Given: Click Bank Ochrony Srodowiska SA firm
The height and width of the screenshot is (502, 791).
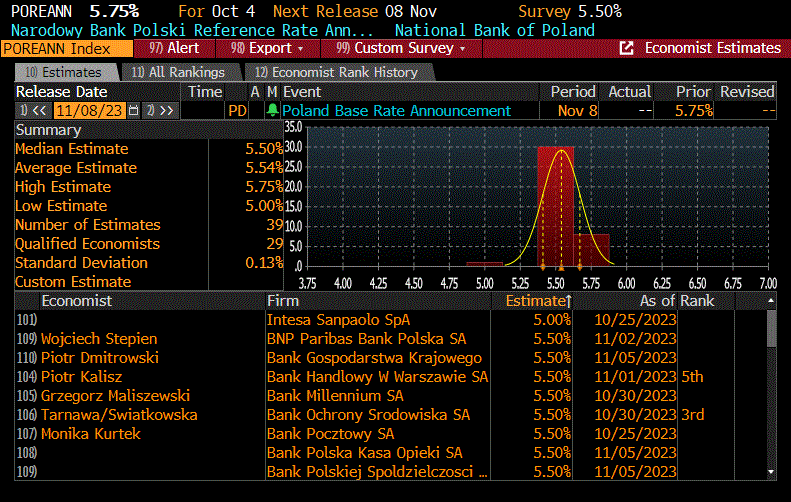Looking at the screenshot, I should pyautogui.click(x=368, y=415).
